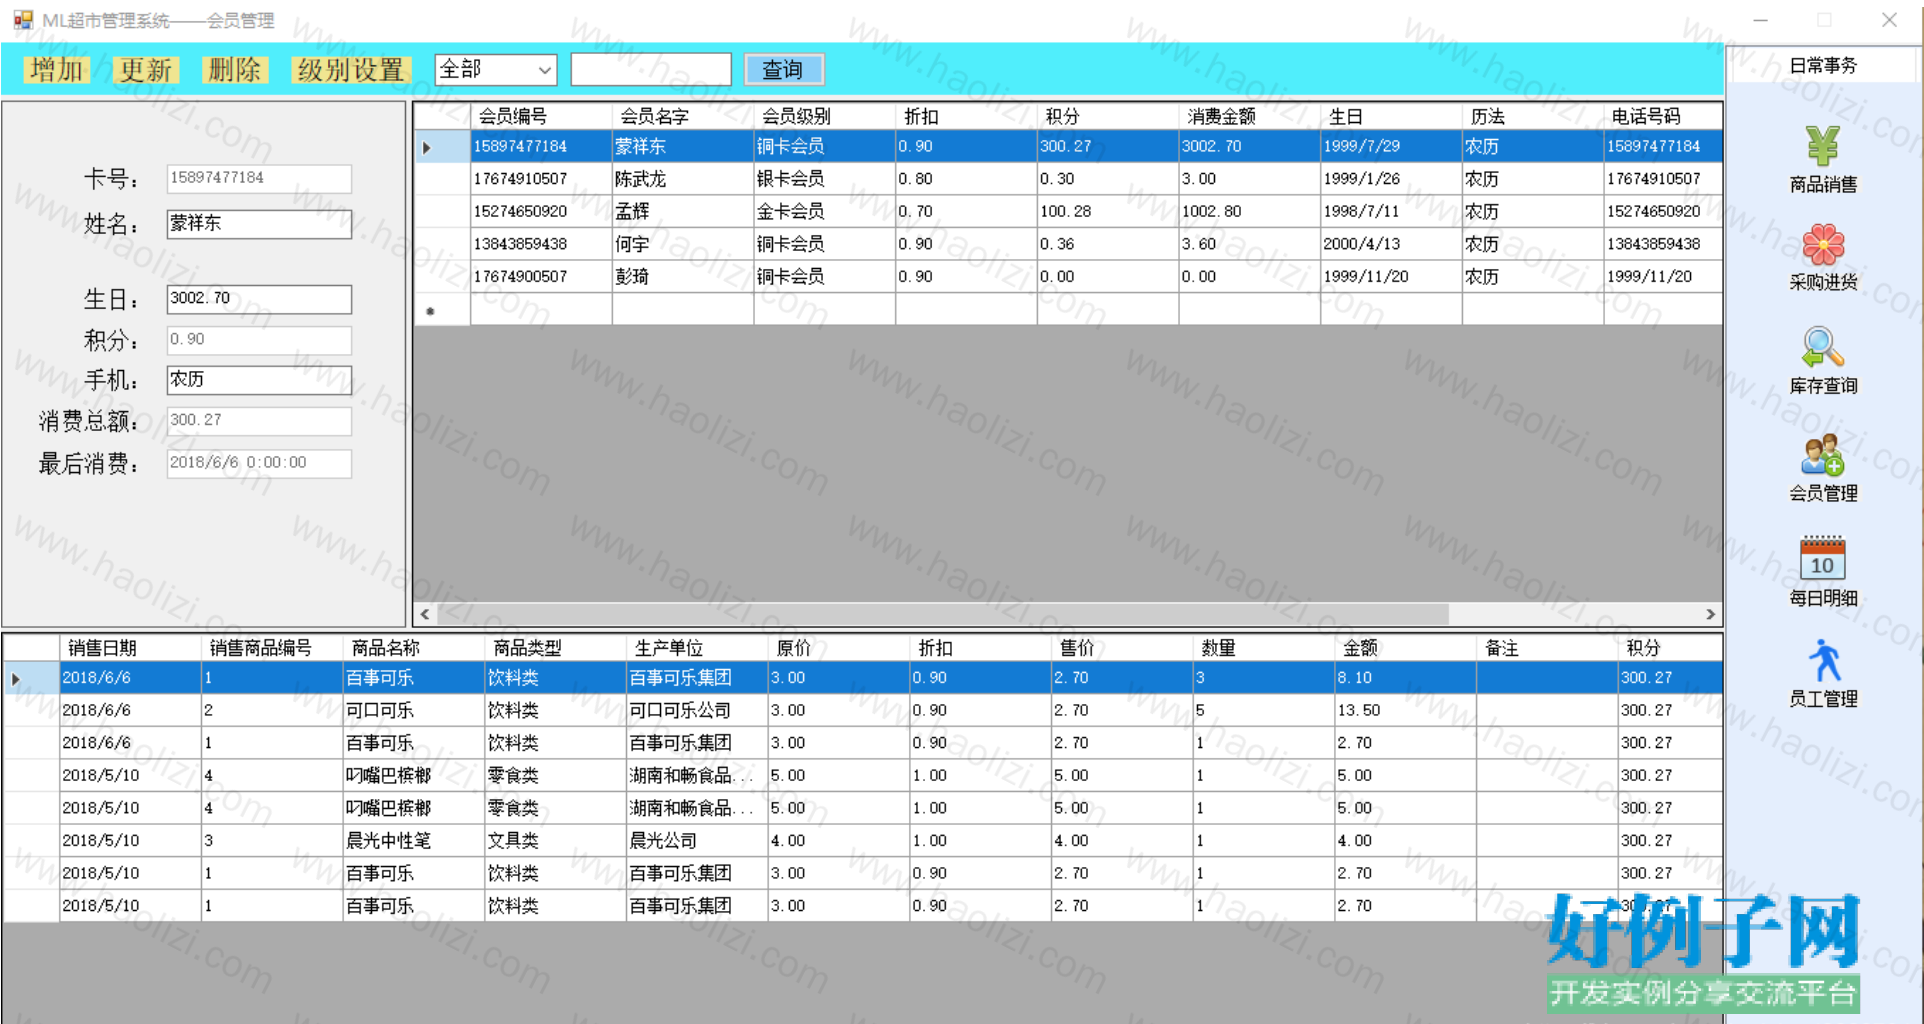Select member row 彭琦
This screenshot has height=1024, width=1924.
click(1068, 277)
